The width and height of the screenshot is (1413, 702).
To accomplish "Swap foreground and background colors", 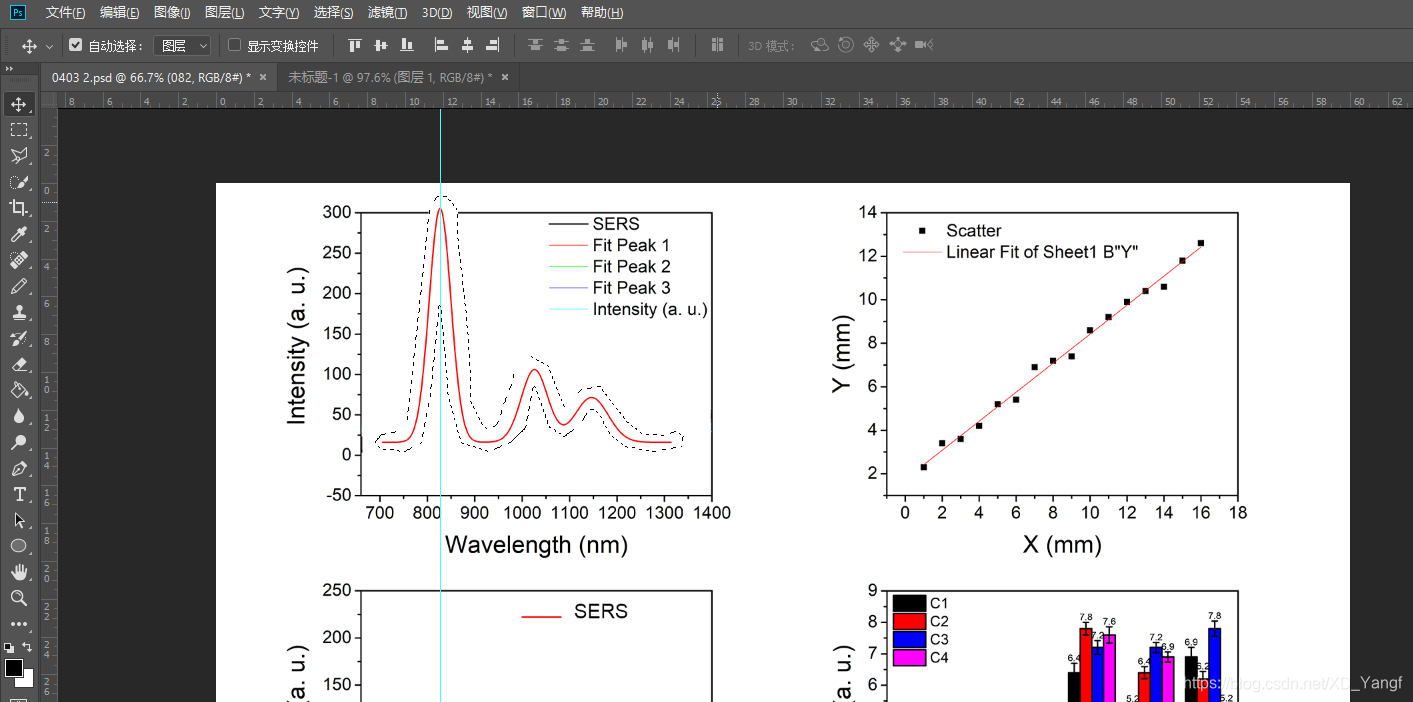I will [27, 648].
